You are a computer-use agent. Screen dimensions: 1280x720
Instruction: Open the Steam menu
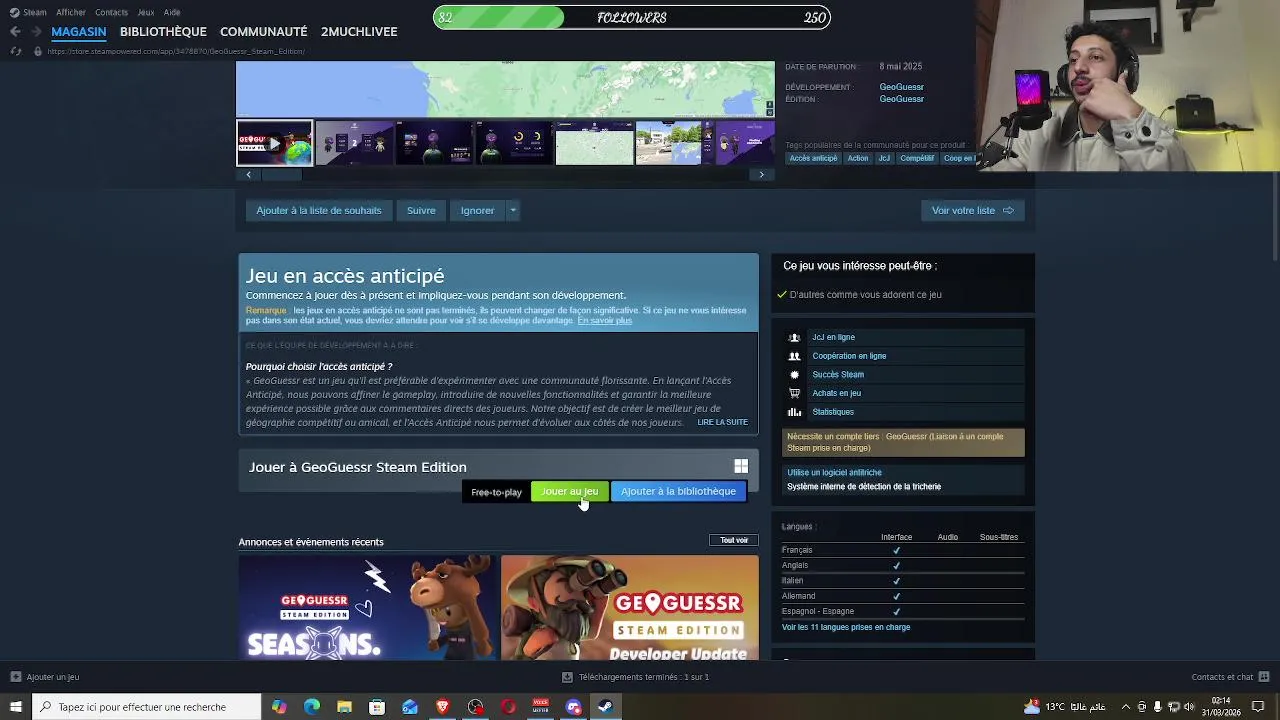click(28, 12)
